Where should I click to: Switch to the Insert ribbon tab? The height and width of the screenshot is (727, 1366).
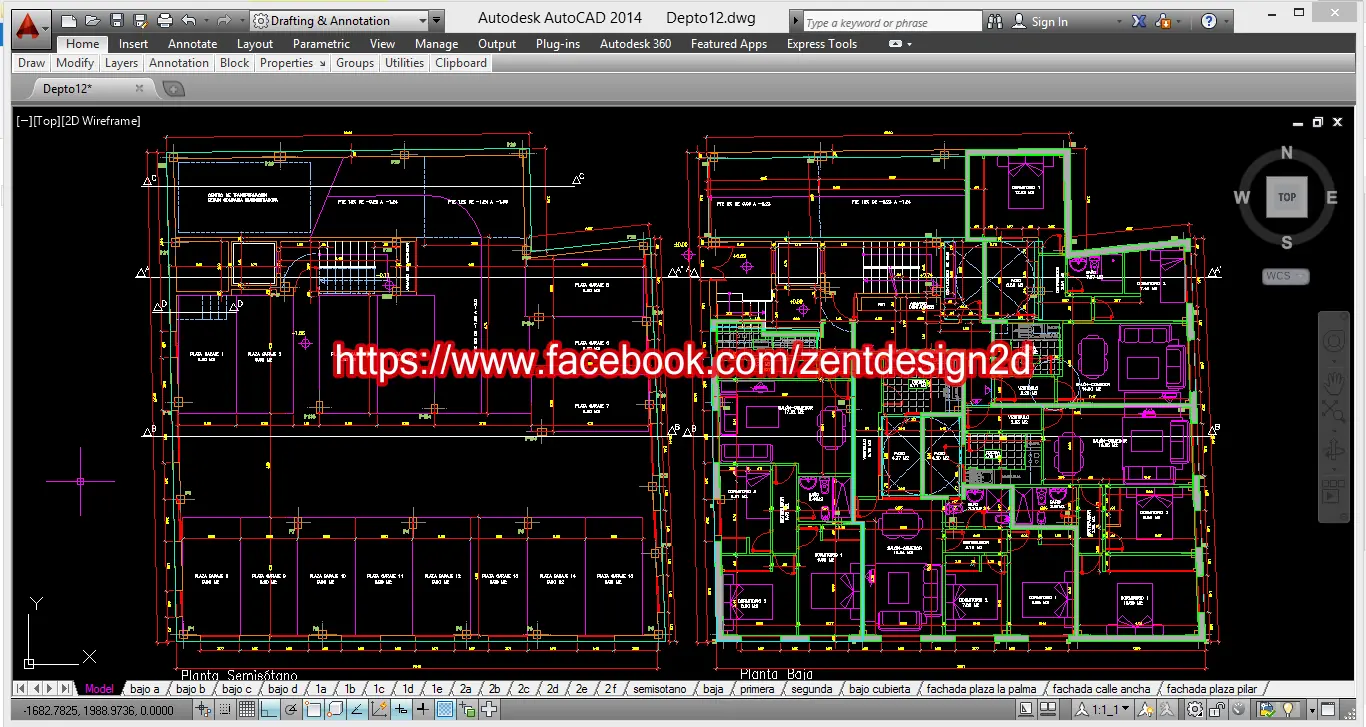coord(133,44)
